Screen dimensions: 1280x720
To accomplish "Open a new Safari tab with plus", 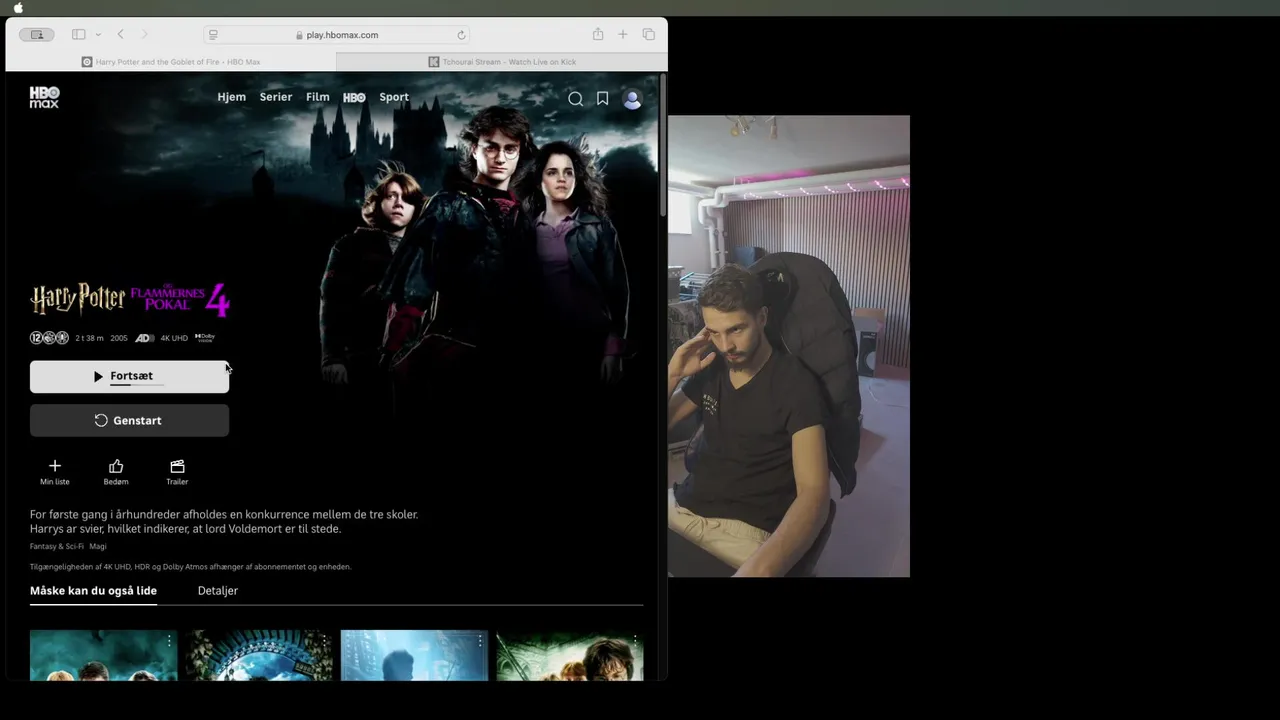I will pos(622,34).
